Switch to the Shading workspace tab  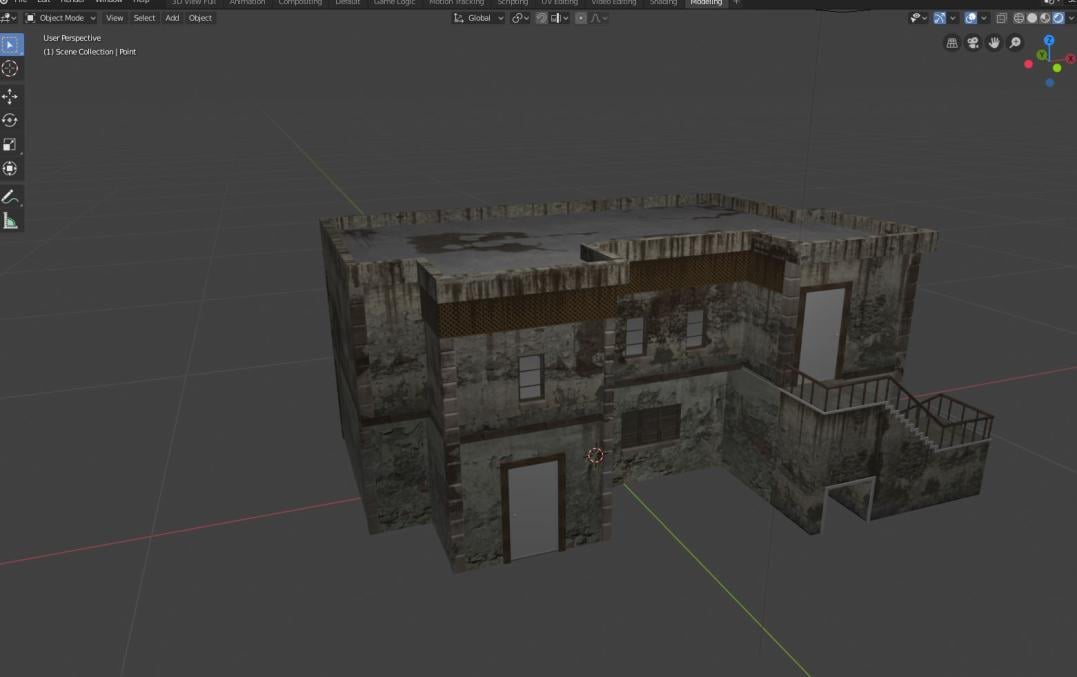tap(663, 3)
